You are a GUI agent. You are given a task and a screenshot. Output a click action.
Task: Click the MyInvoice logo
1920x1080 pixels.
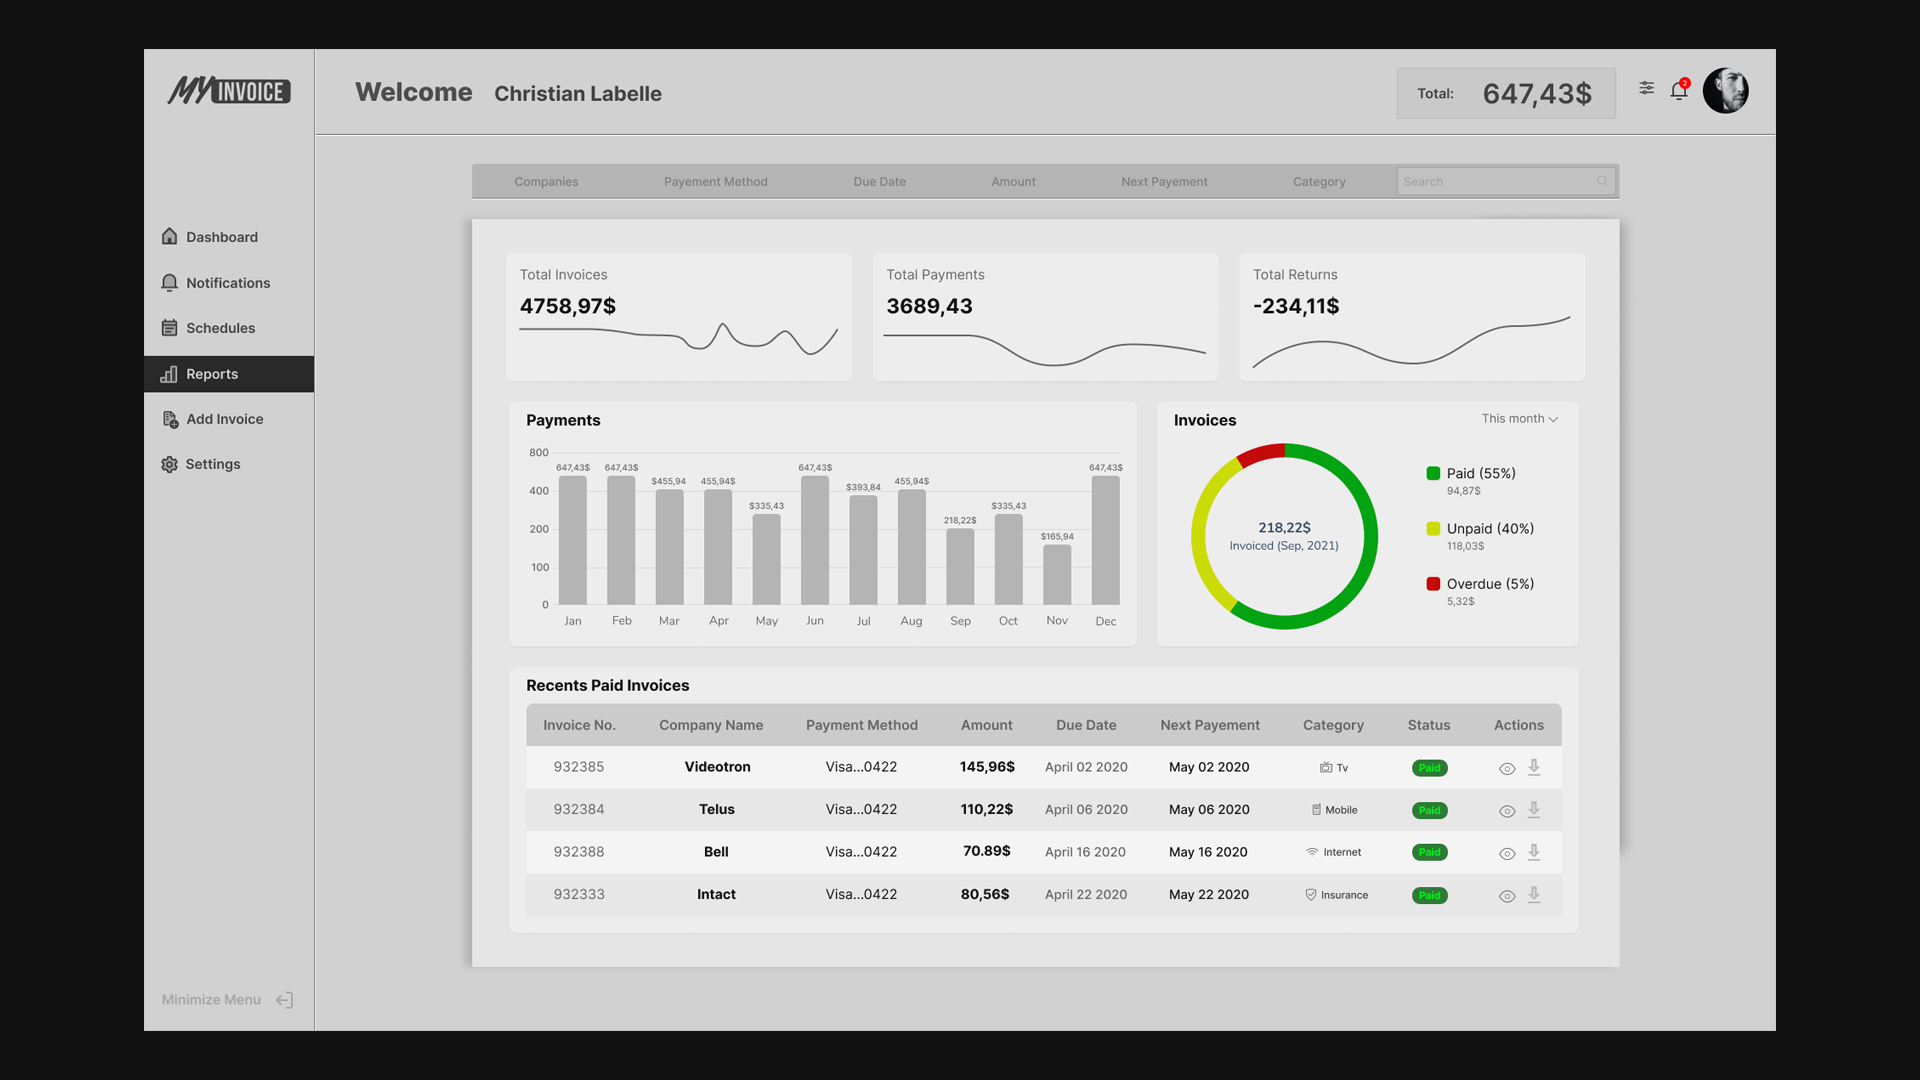[x=229, y=91]
